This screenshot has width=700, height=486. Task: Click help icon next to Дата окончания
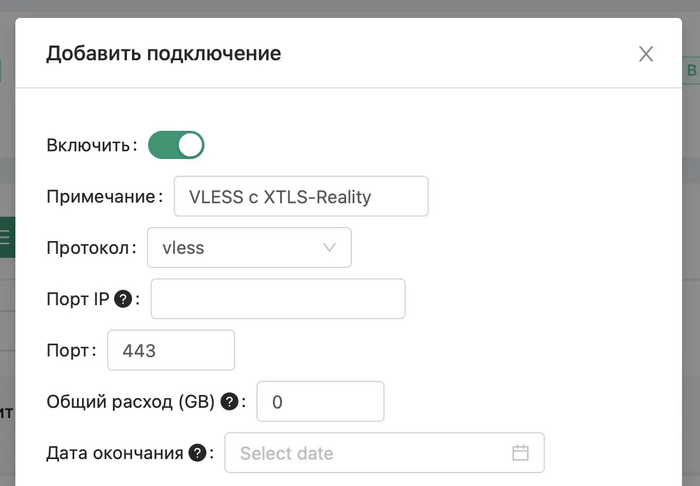(197, 453)
